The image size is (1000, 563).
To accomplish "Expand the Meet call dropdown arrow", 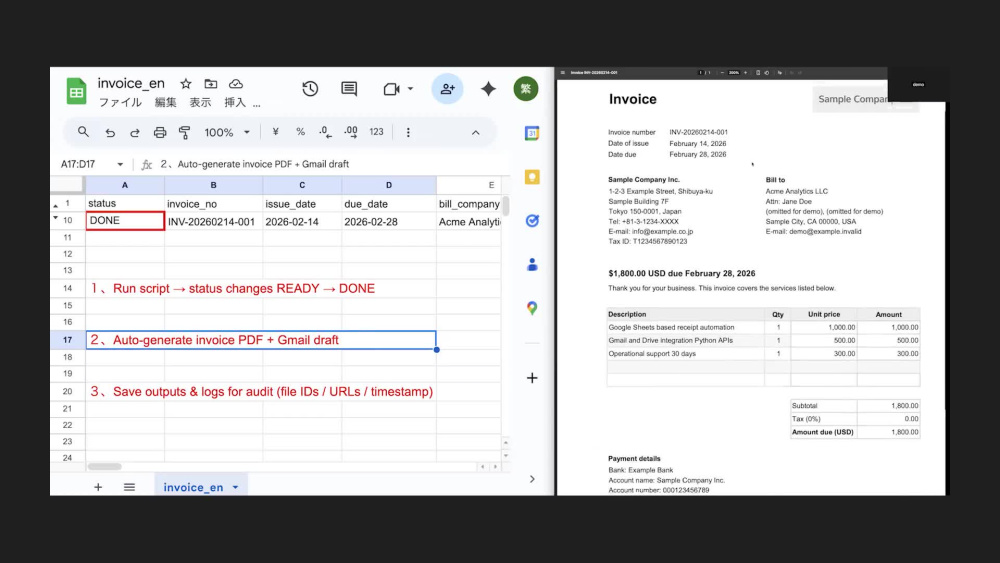I will point(410,89).
